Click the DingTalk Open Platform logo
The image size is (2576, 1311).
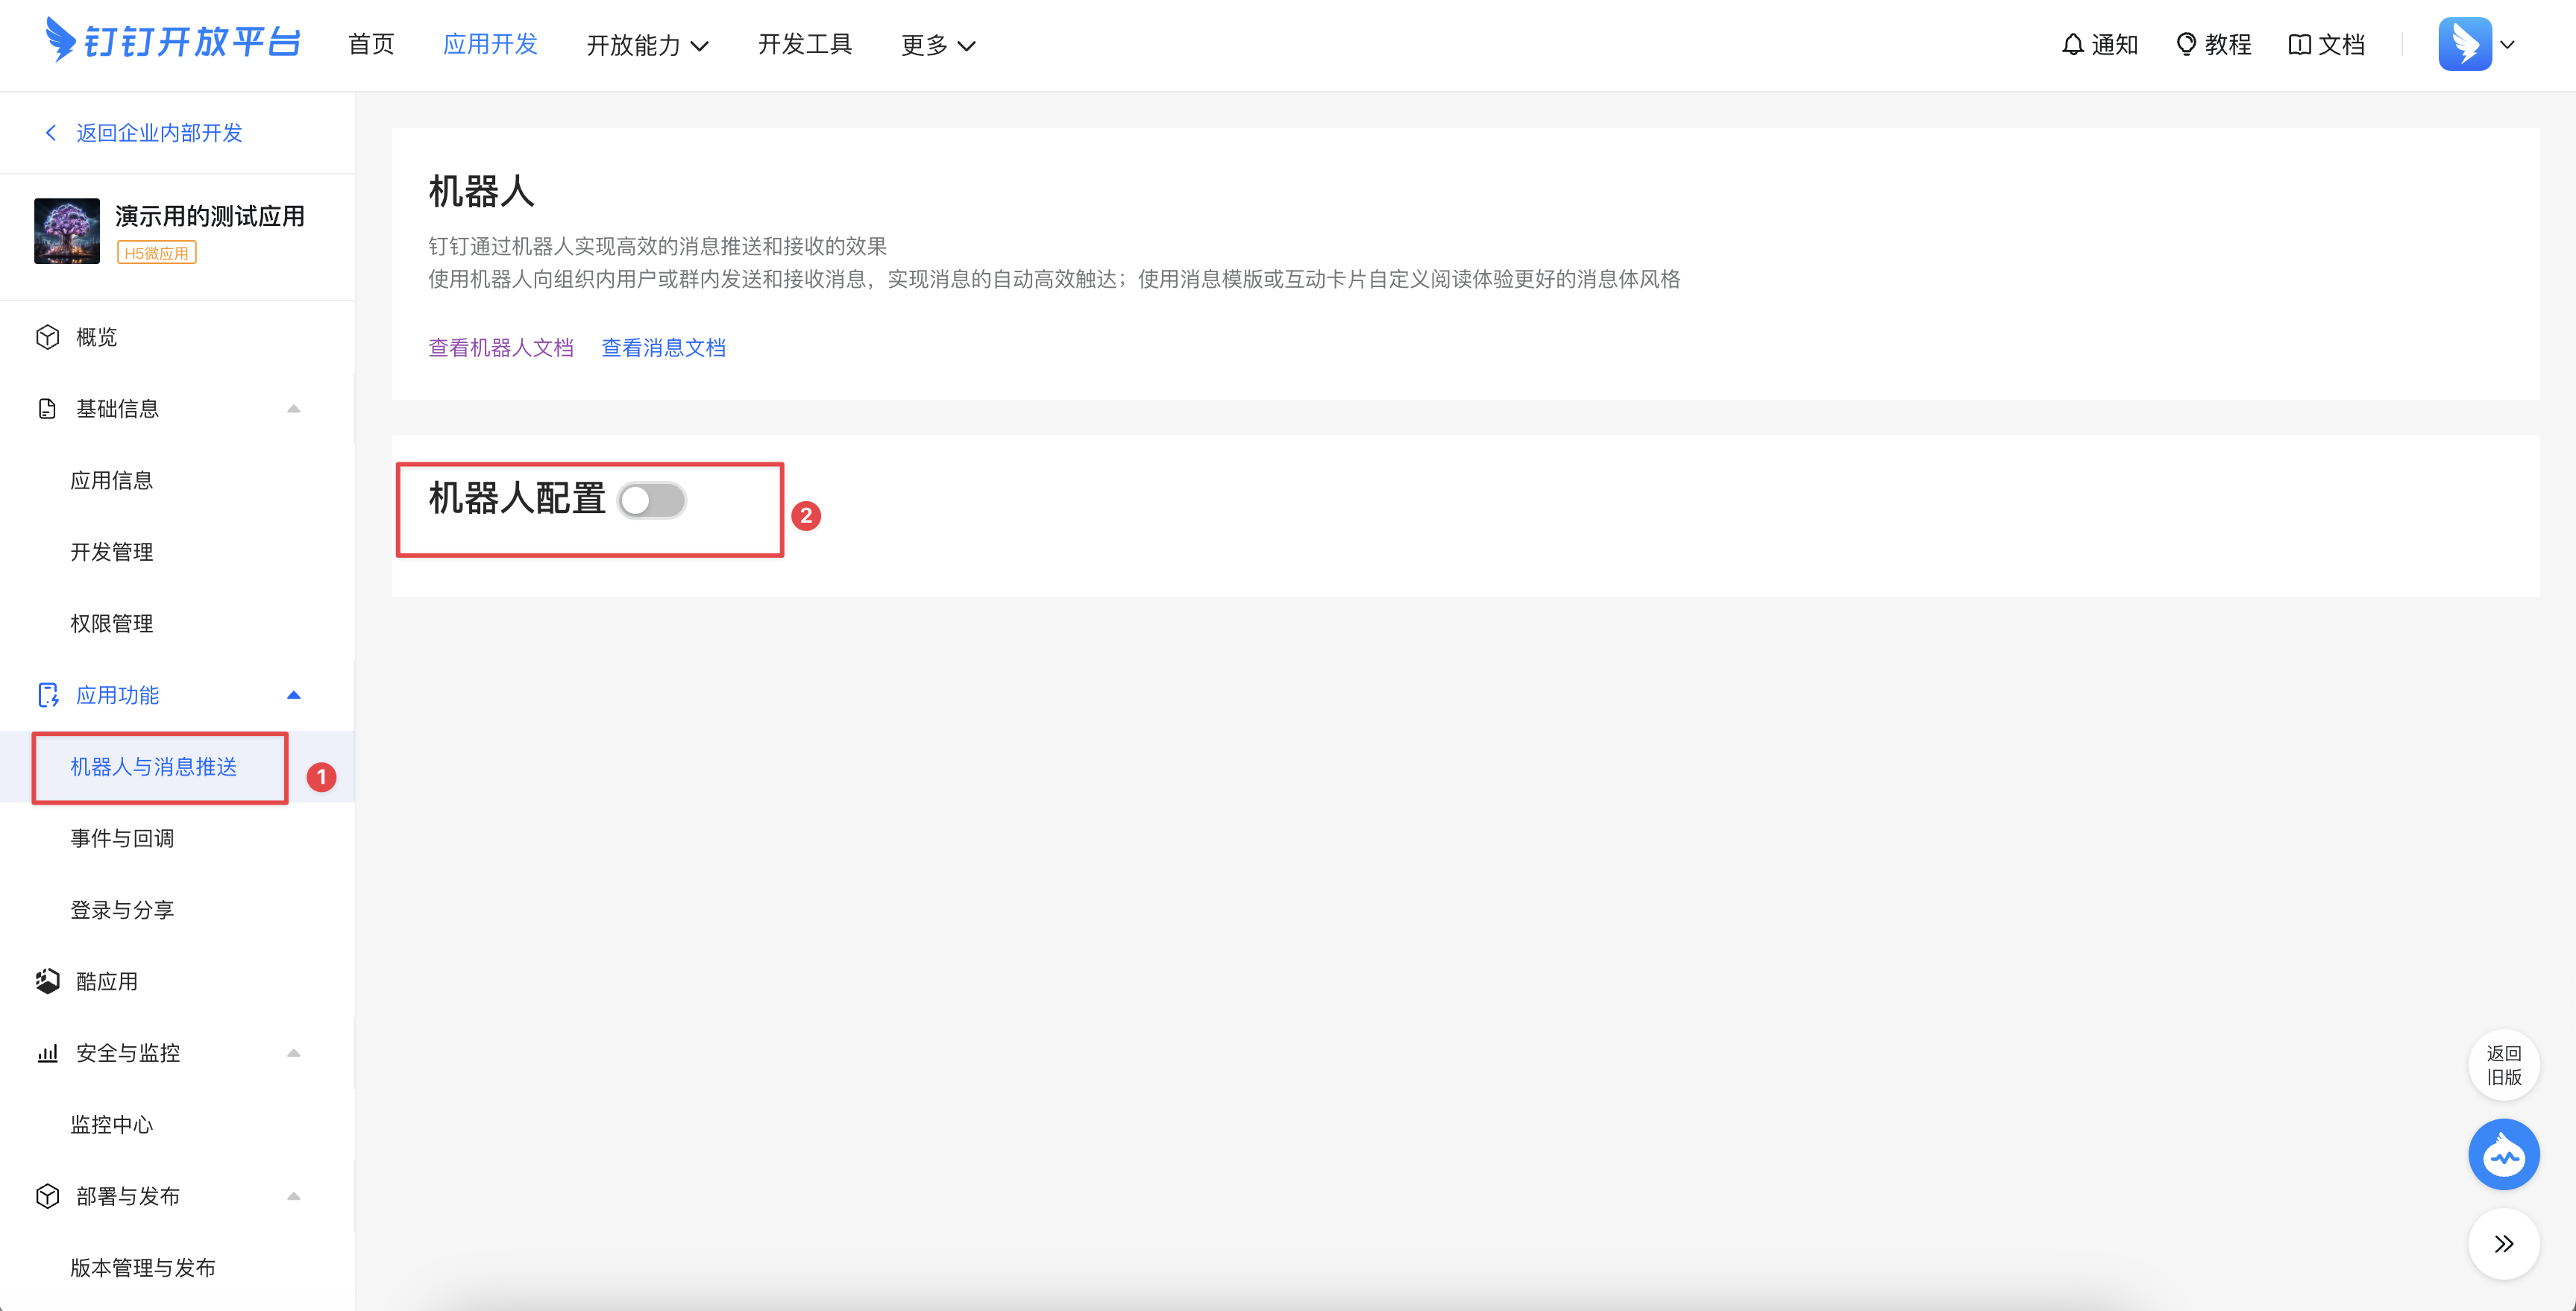172,42
